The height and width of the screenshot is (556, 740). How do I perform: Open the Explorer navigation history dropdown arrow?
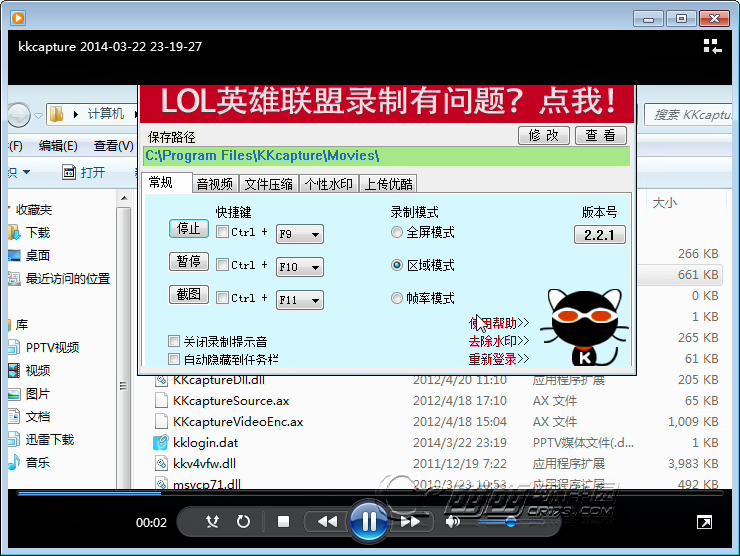39,115
